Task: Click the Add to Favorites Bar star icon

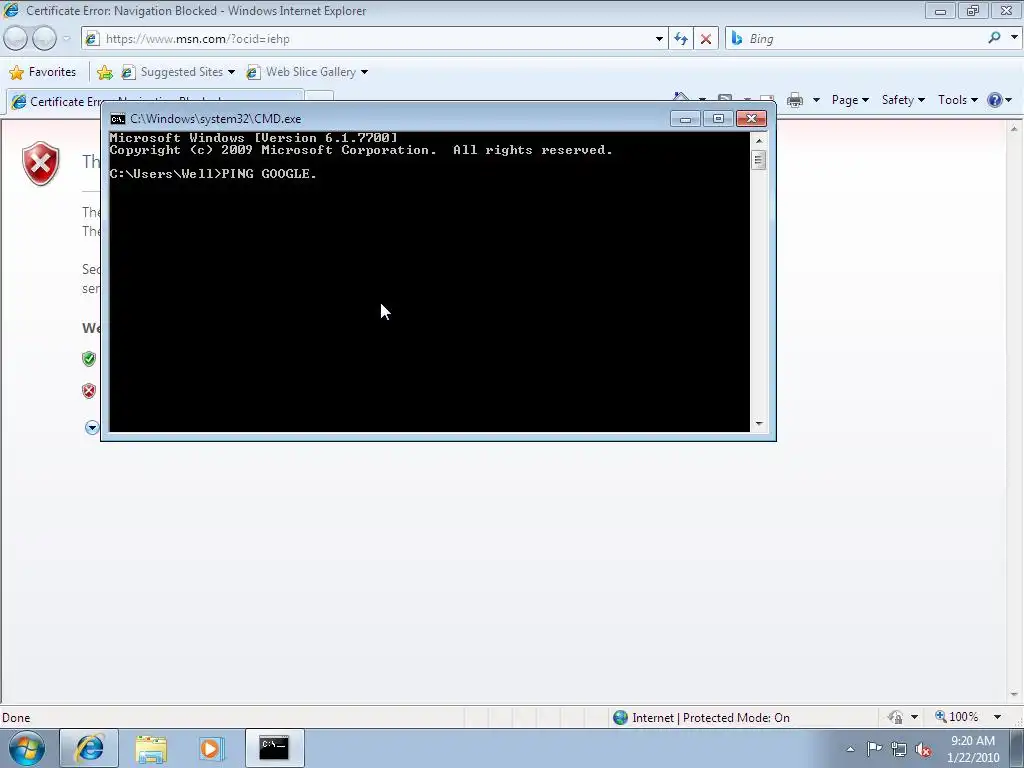Action: click(104, 72)
